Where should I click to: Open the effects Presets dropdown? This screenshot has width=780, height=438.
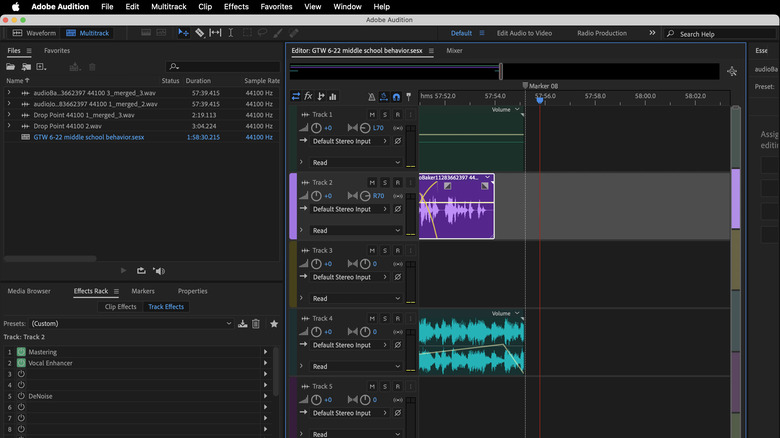(x=131, y=324)
